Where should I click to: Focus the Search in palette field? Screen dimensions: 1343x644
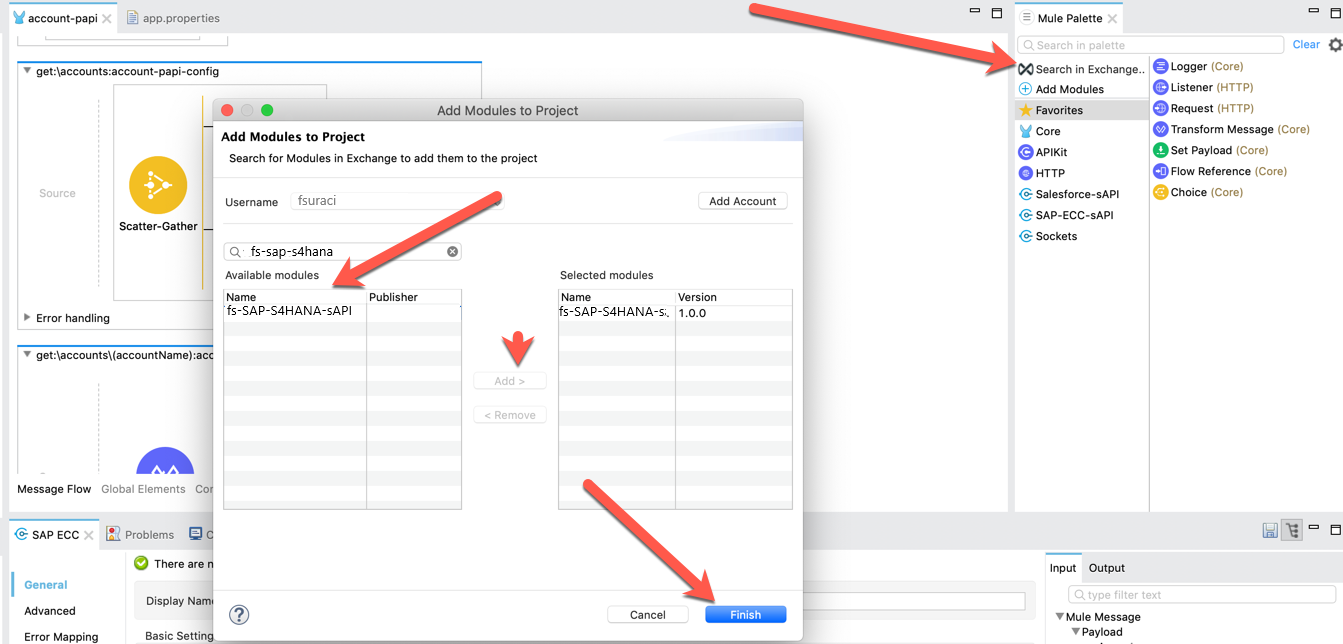point(1151,45)
